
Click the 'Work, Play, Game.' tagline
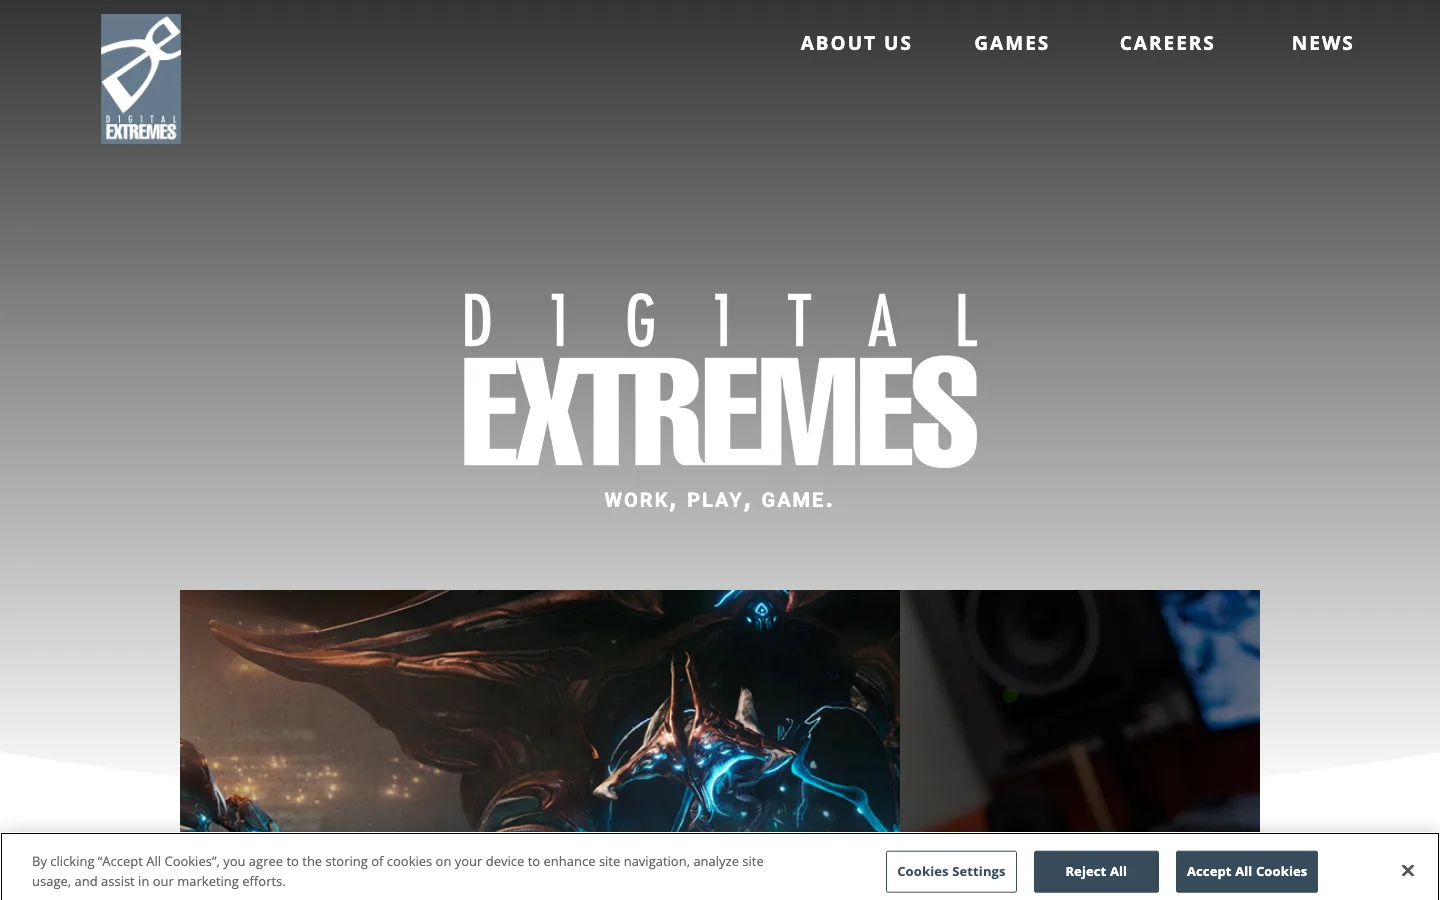pyautogui.click(x=719, y=500)
